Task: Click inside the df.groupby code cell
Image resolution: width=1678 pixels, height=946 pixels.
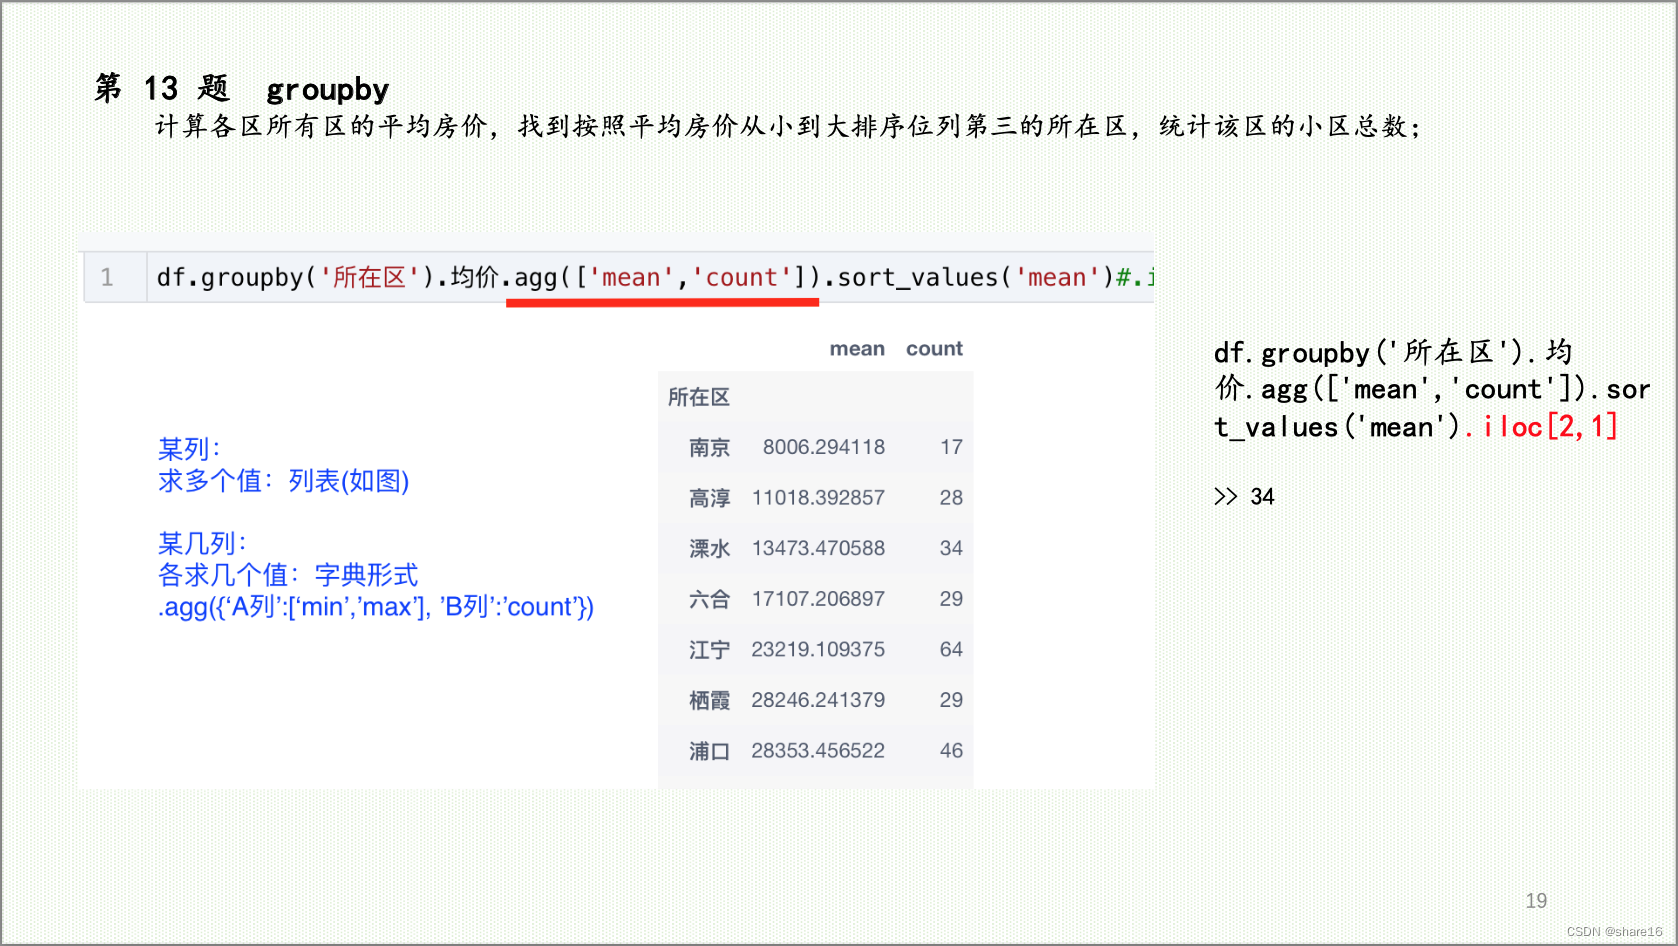Action: coord(650,277)
